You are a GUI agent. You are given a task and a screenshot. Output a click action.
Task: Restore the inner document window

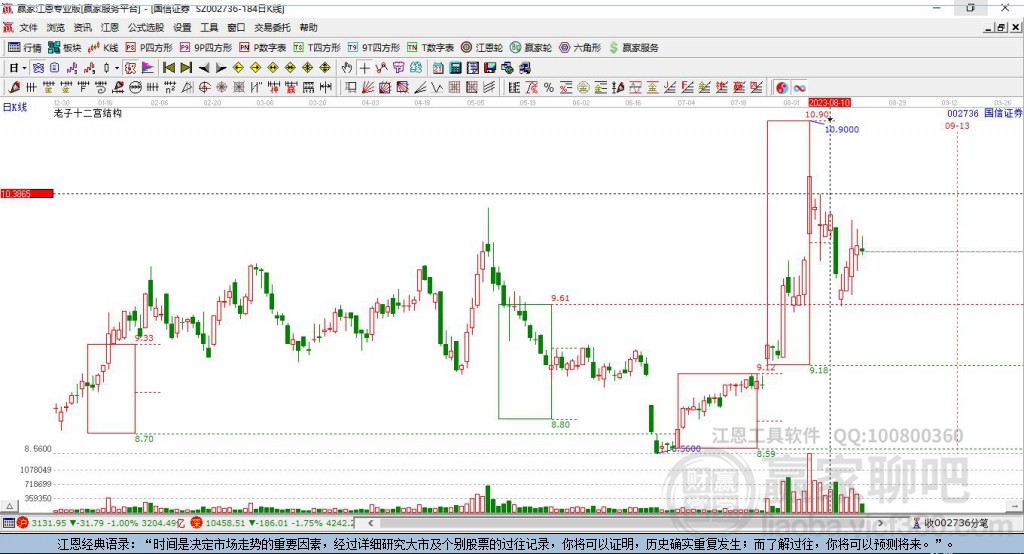[1001, 27]
